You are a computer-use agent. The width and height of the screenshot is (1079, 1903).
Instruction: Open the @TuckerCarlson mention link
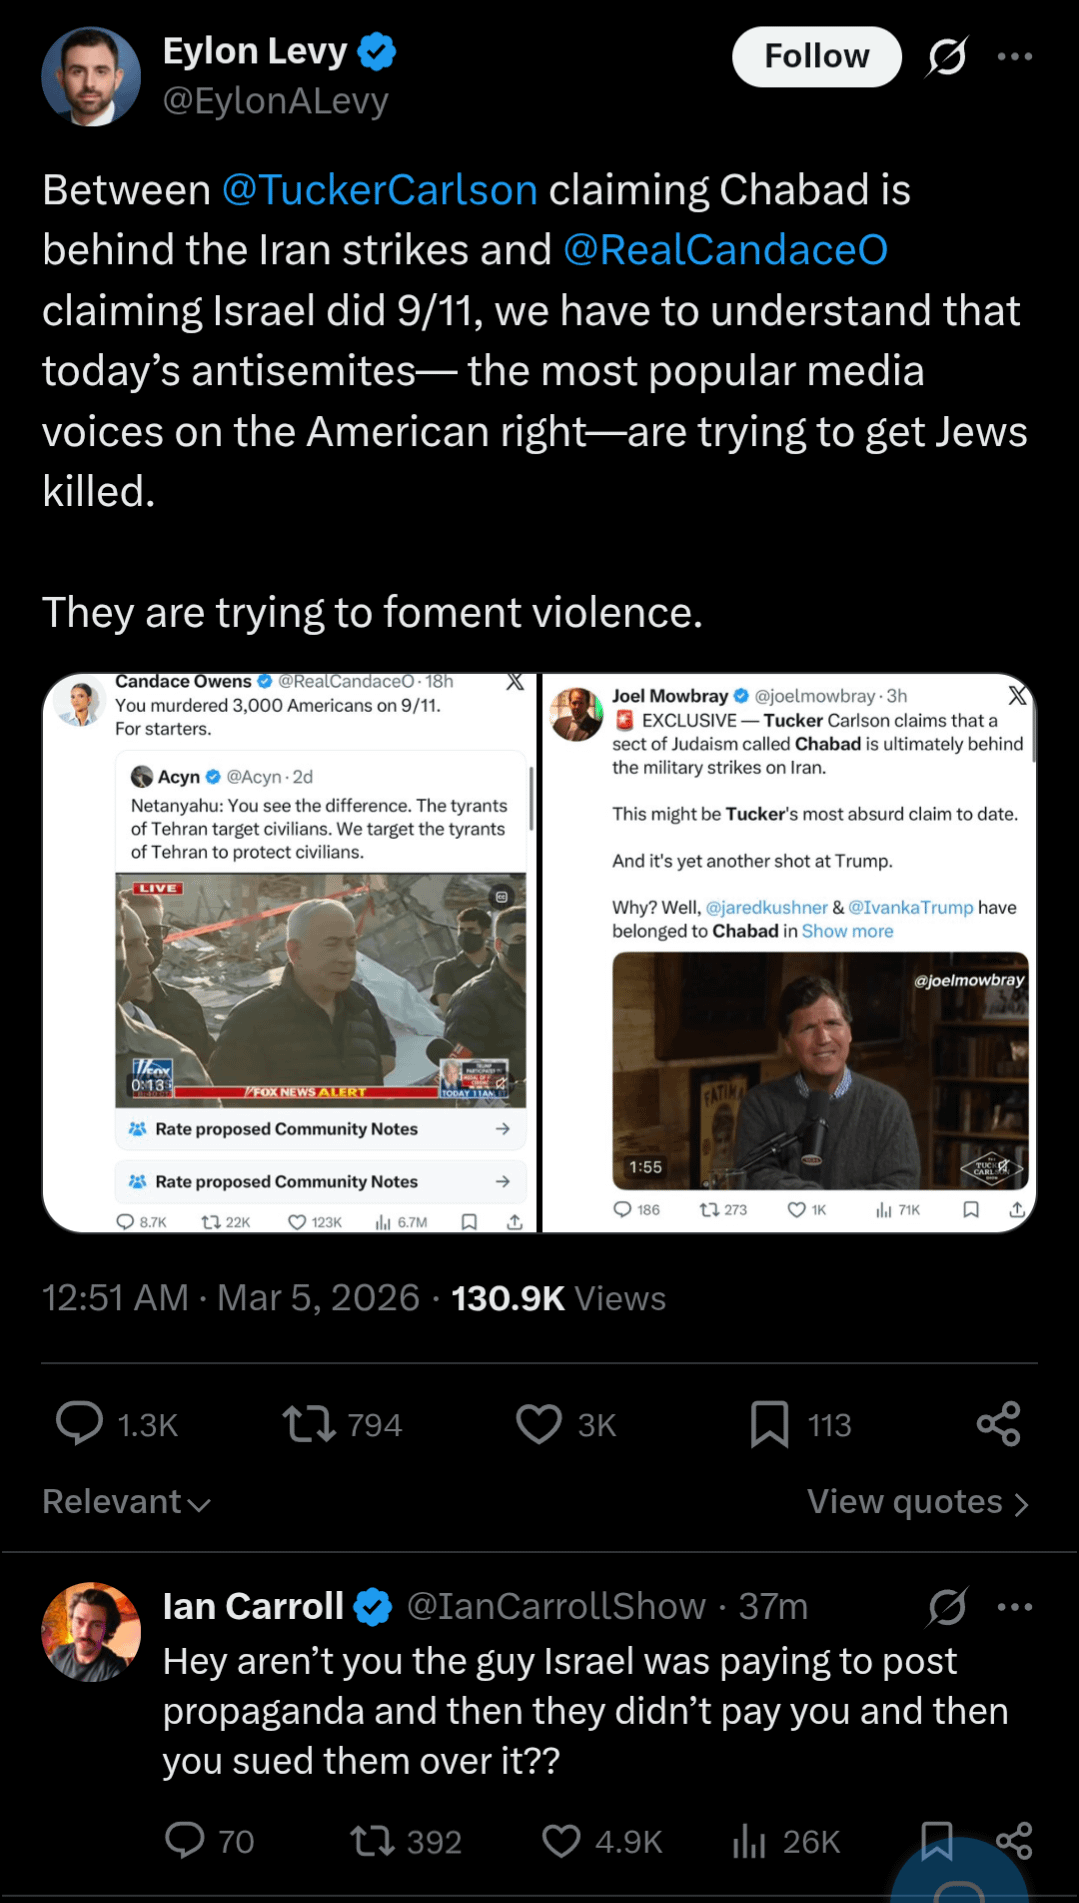(380, 190)
